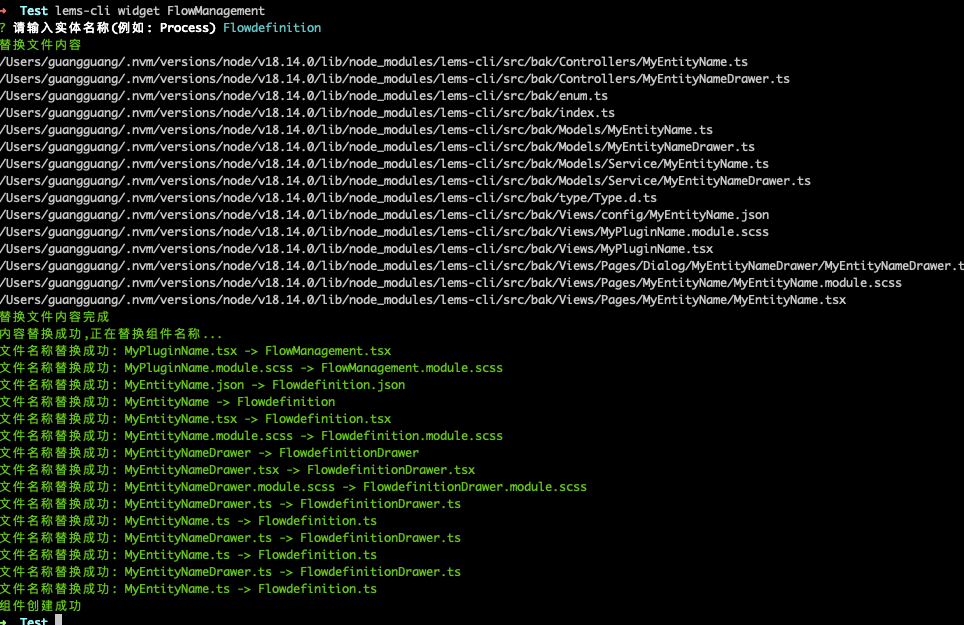Viewport: 964px width, 625px height.
Task: Click the src/bak/index.ts path line
Action: [307, 113]
